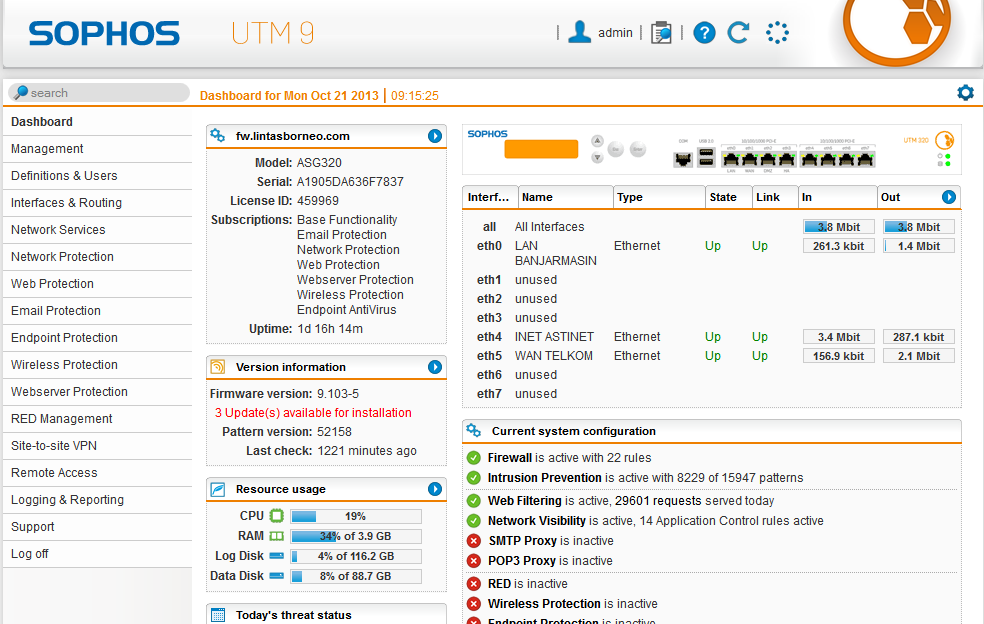
Task: Open Endpoint Protection menu
Action: click(x=97, y=338)
